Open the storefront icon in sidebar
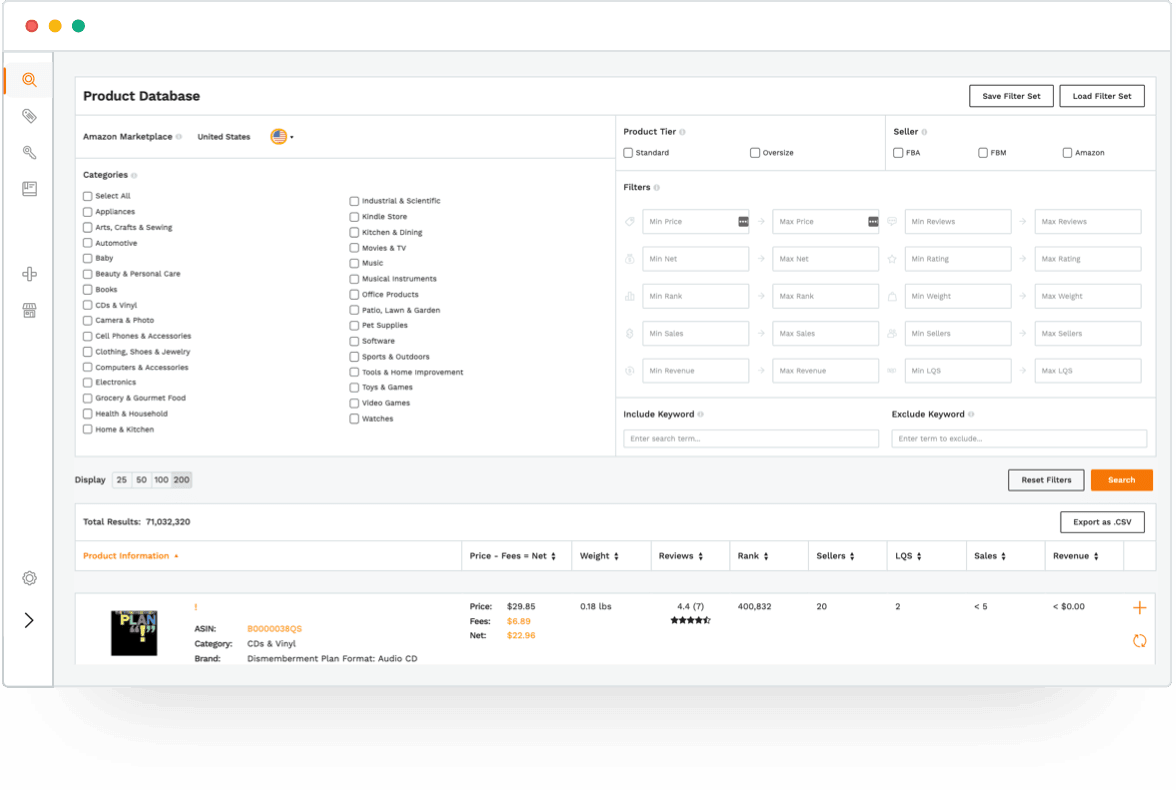1176x790 pixels. click(x=29, y=311)
